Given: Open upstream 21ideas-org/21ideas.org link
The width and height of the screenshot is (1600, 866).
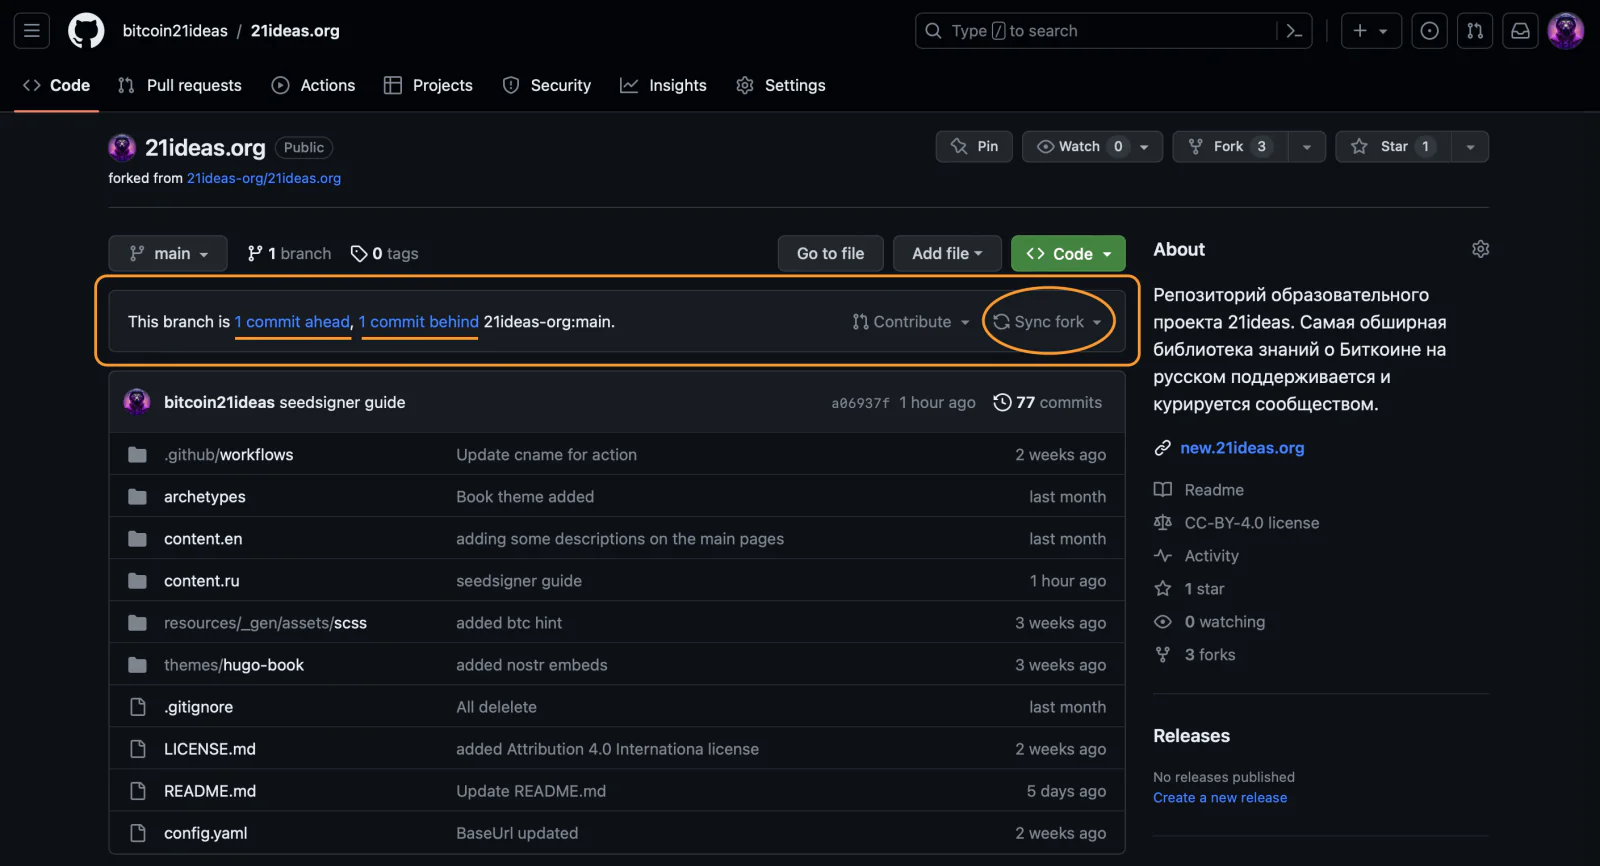Looking at the screenshot, I should tap(264, 178).
